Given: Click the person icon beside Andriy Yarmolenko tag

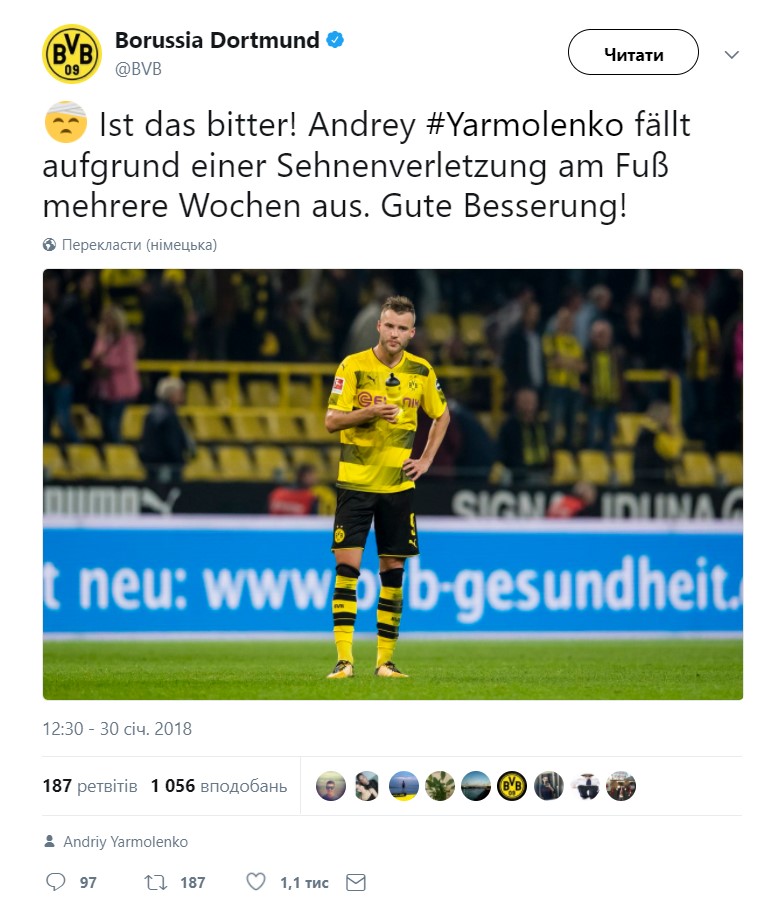Looking at the screenshot, I should [x=50, y=841].
